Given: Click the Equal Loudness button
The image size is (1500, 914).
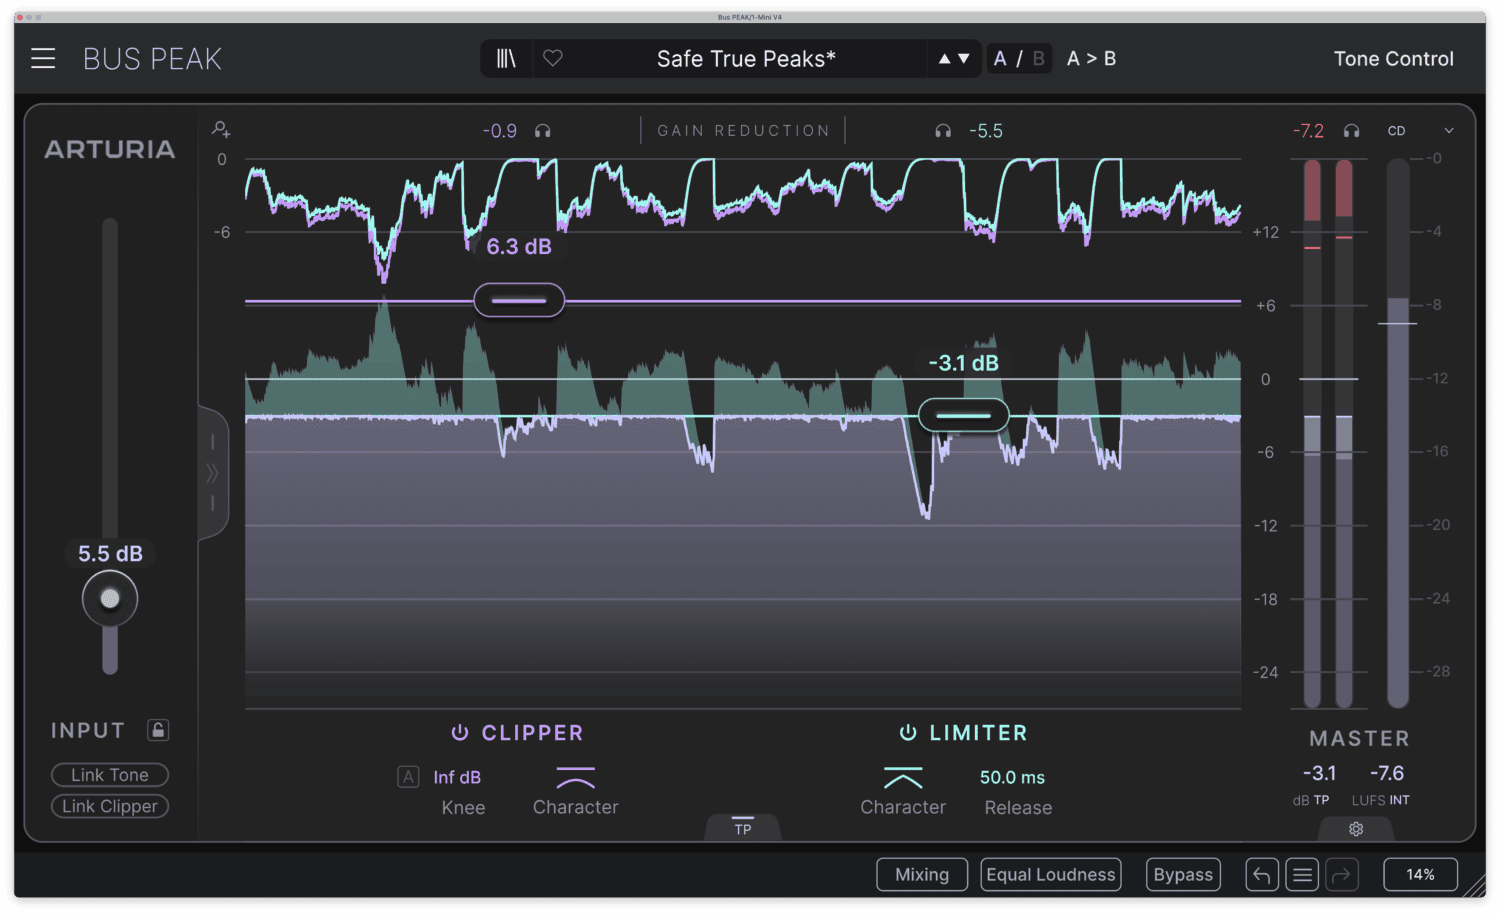Looking at the screenshot, I should (x=1050, y=875).
